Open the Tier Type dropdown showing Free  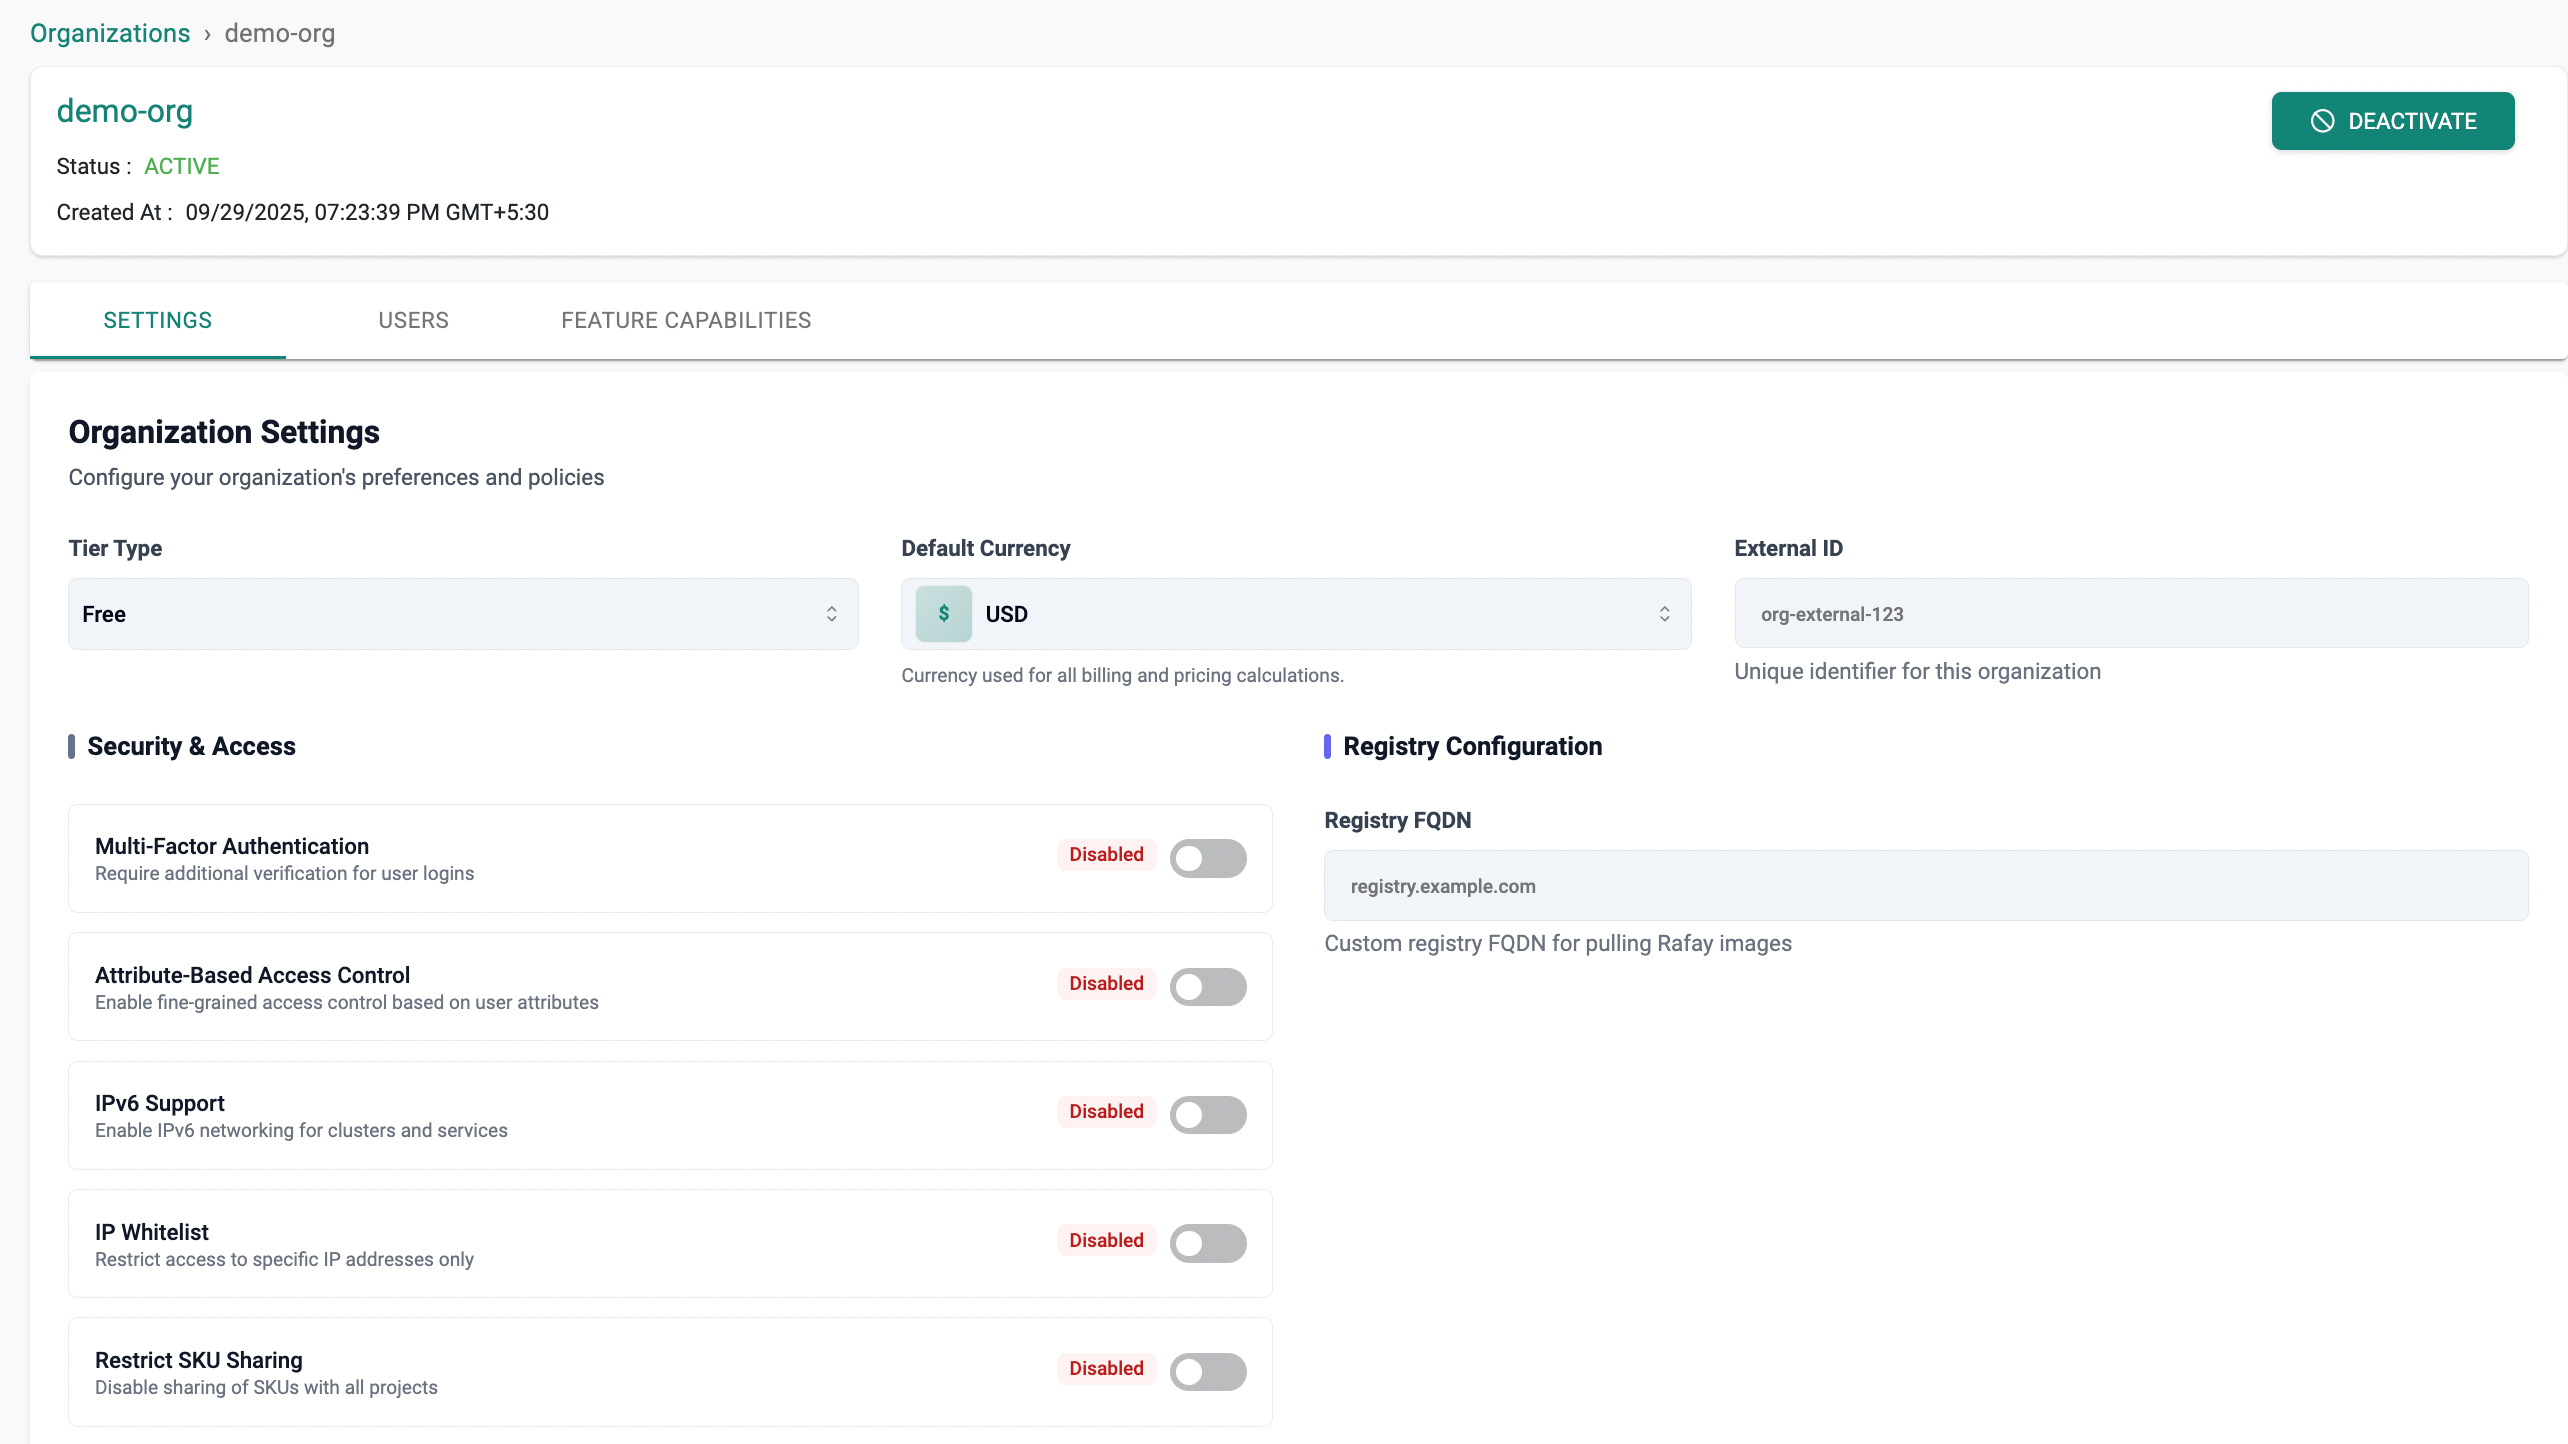click(462, 614)
